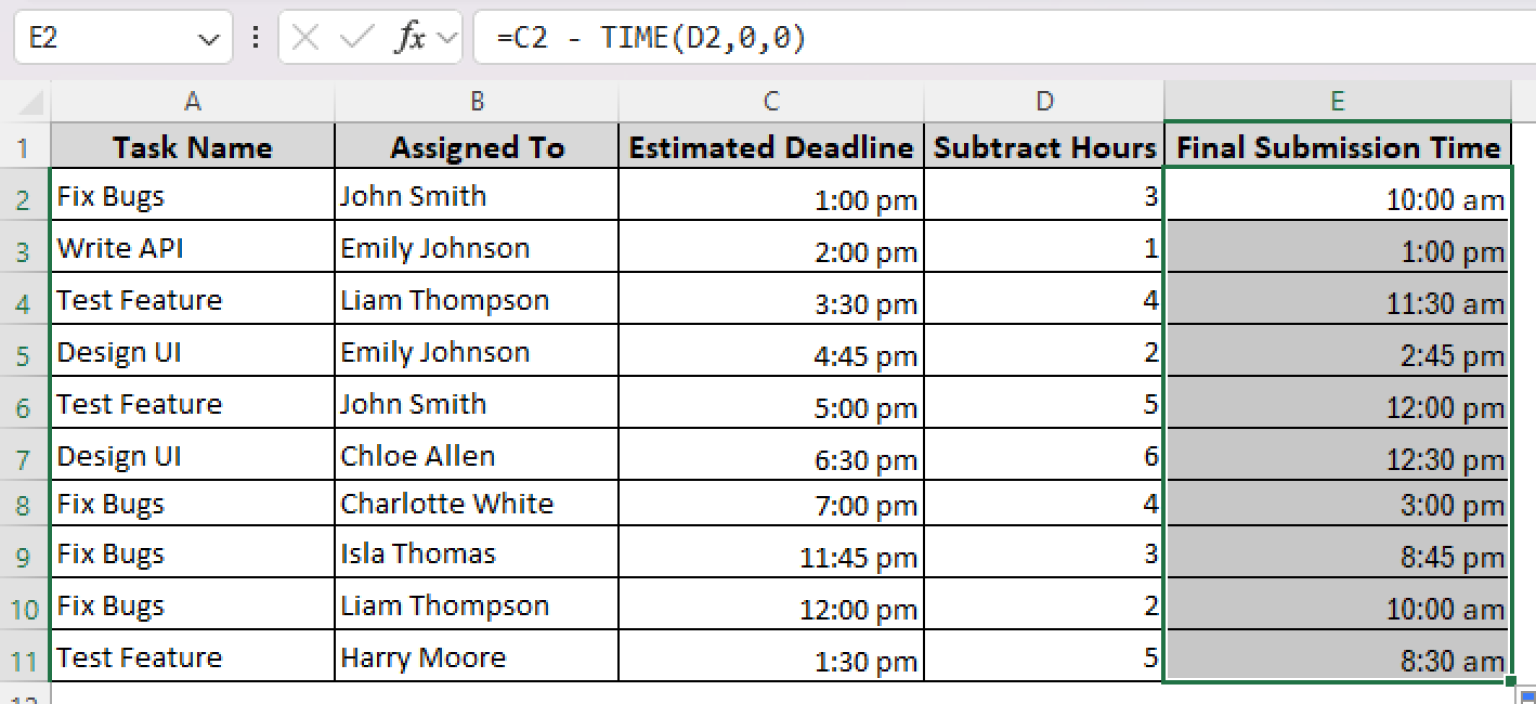Select row 11 by its row number
The height and width of the screenshot is (704, 1536).
(24, 657)
